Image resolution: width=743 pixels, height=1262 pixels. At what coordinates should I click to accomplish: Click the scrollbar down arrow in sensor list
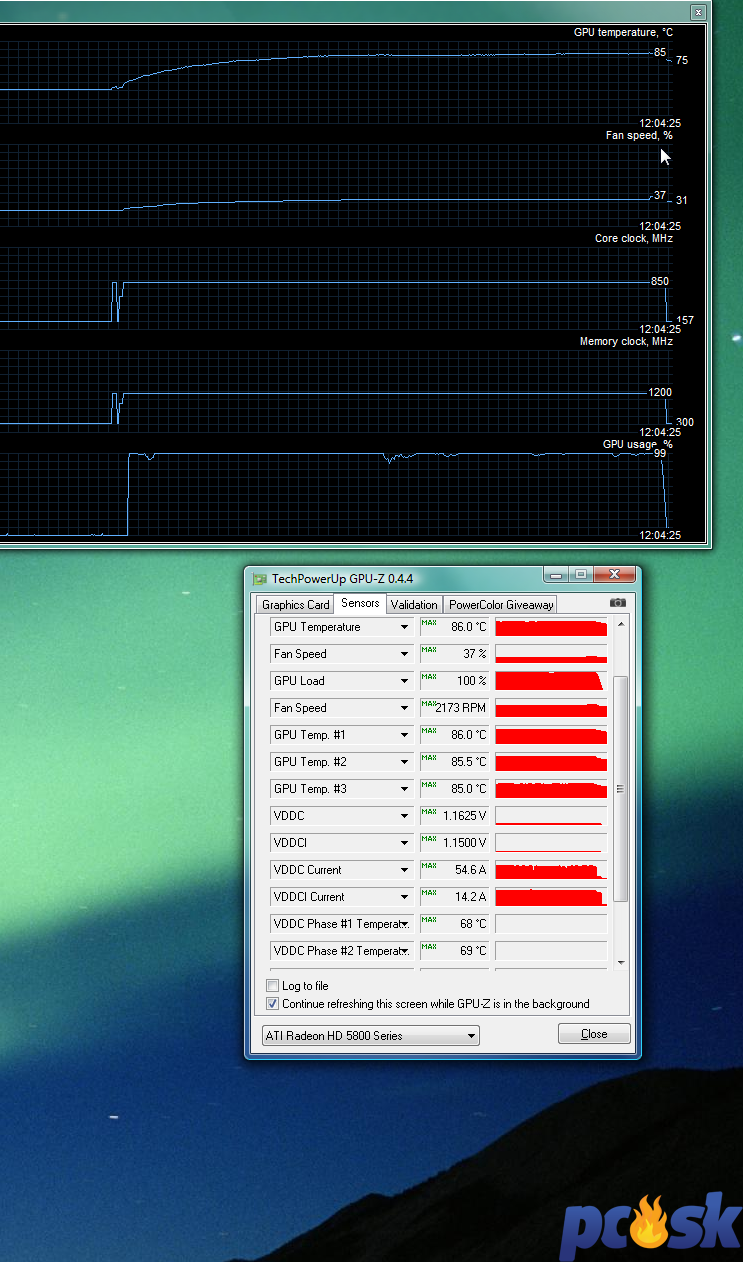tap(621, 962)
